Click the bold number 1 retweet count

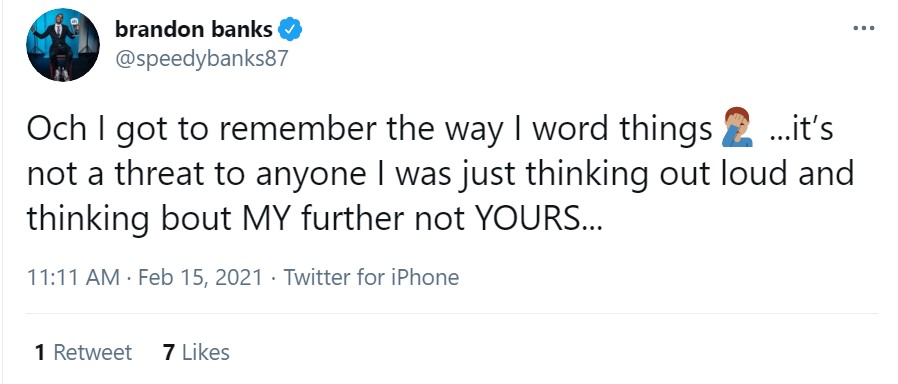[40, 353]
